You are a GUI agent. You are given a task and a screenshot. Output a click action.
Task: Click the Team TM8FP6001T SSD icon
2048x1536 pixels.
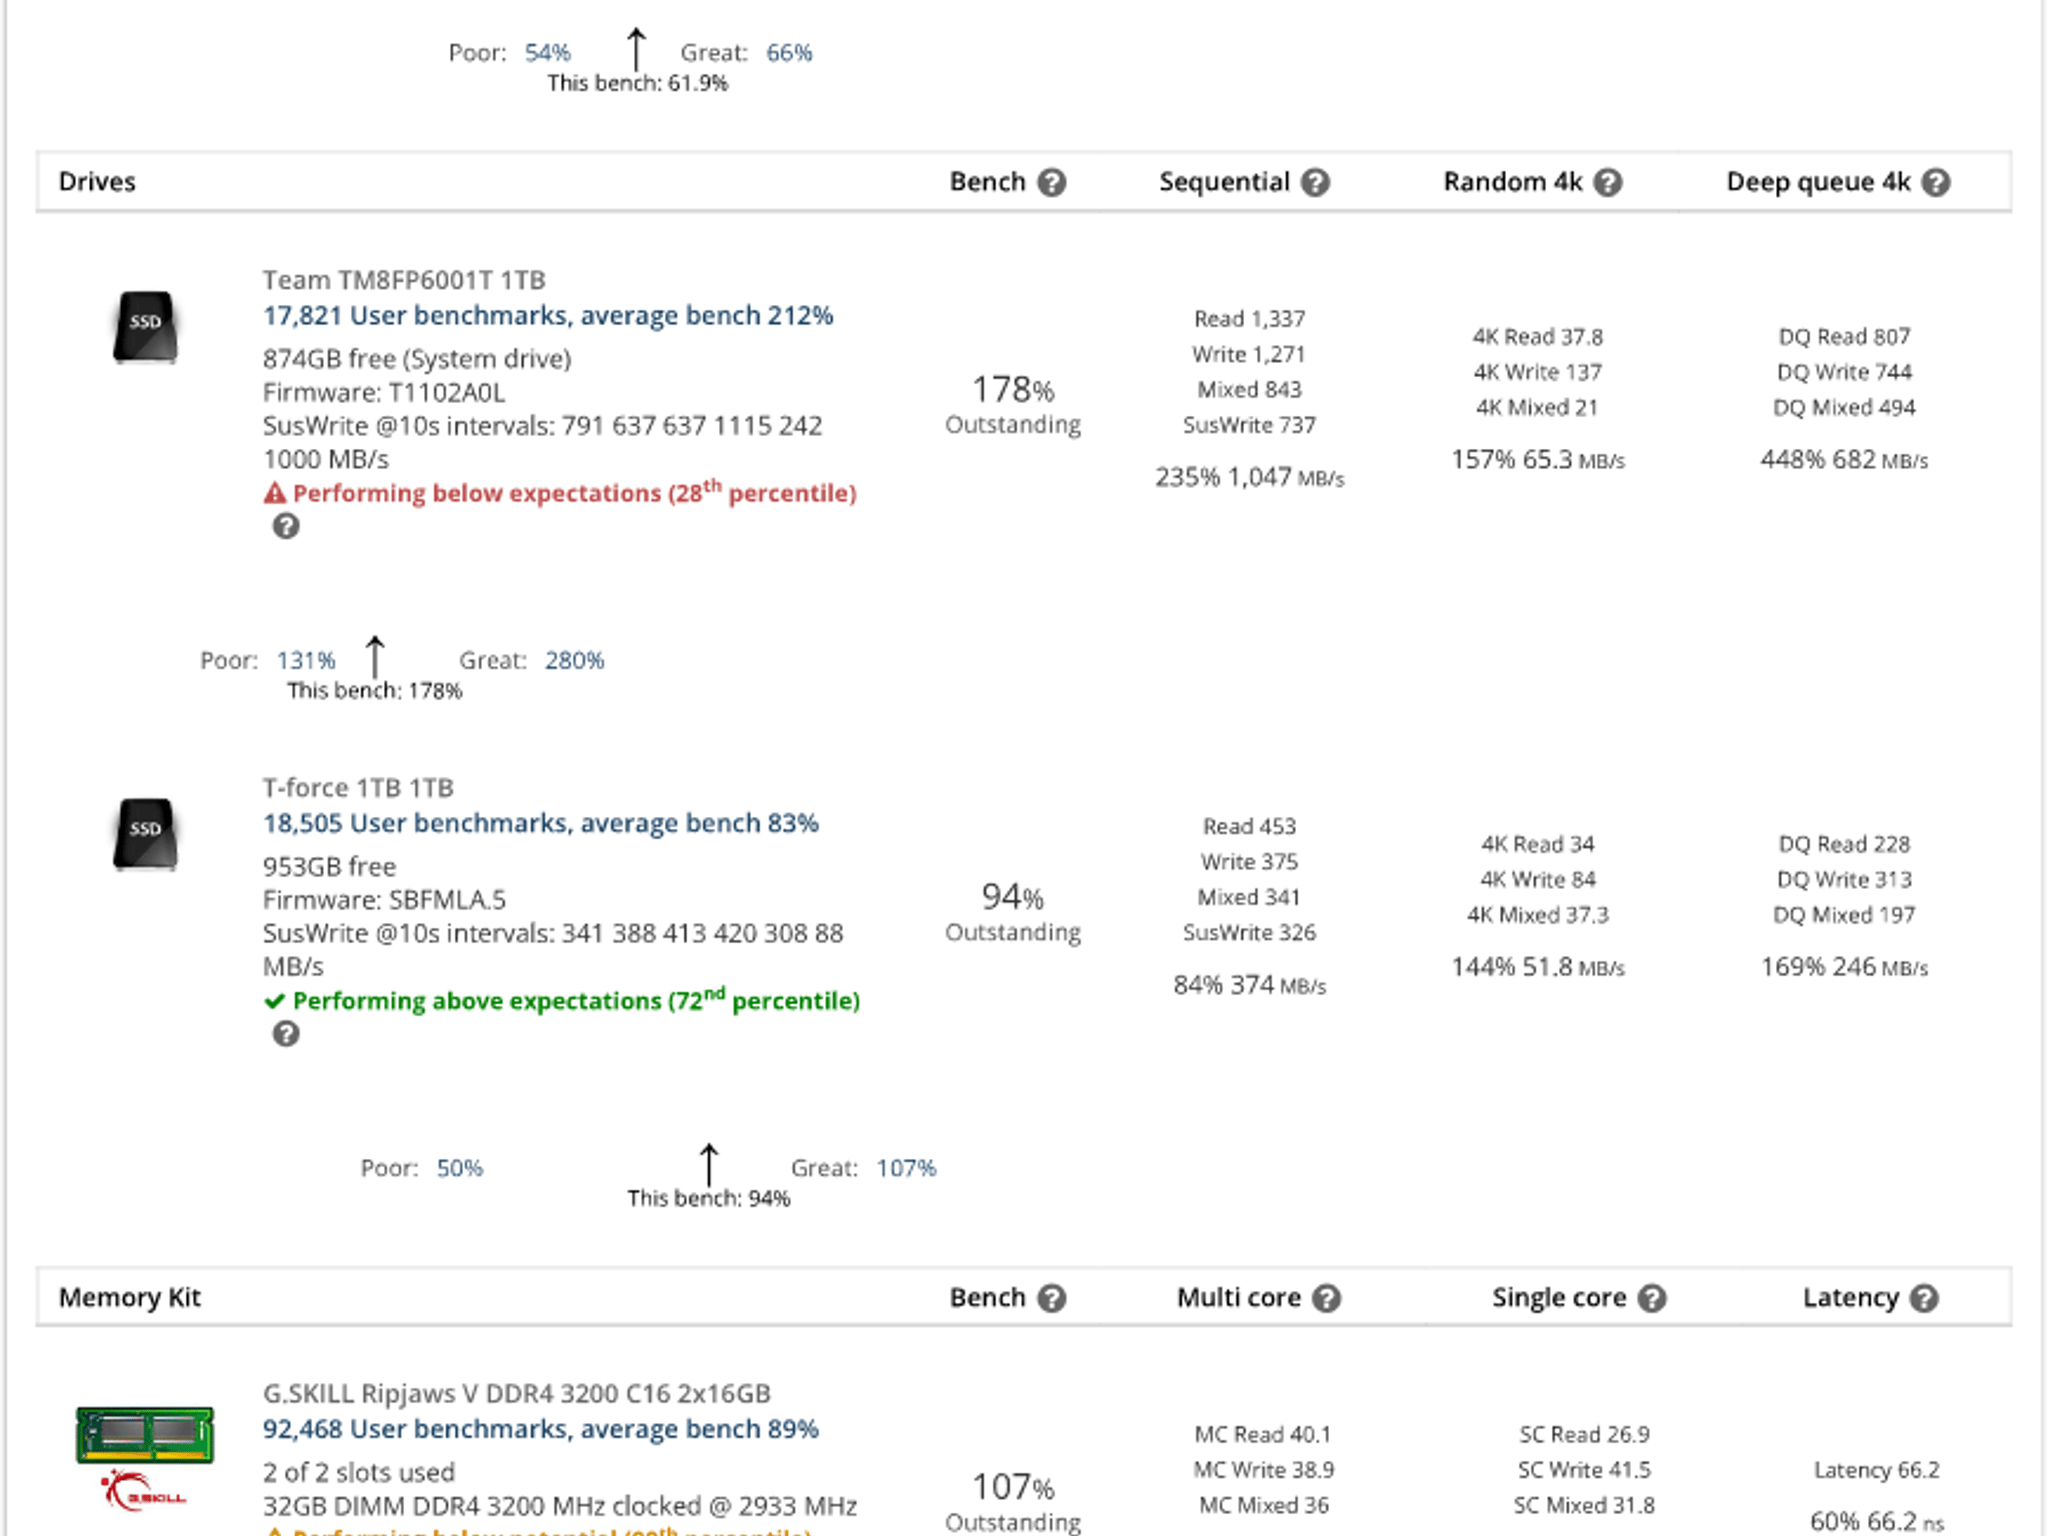(145, 326)
